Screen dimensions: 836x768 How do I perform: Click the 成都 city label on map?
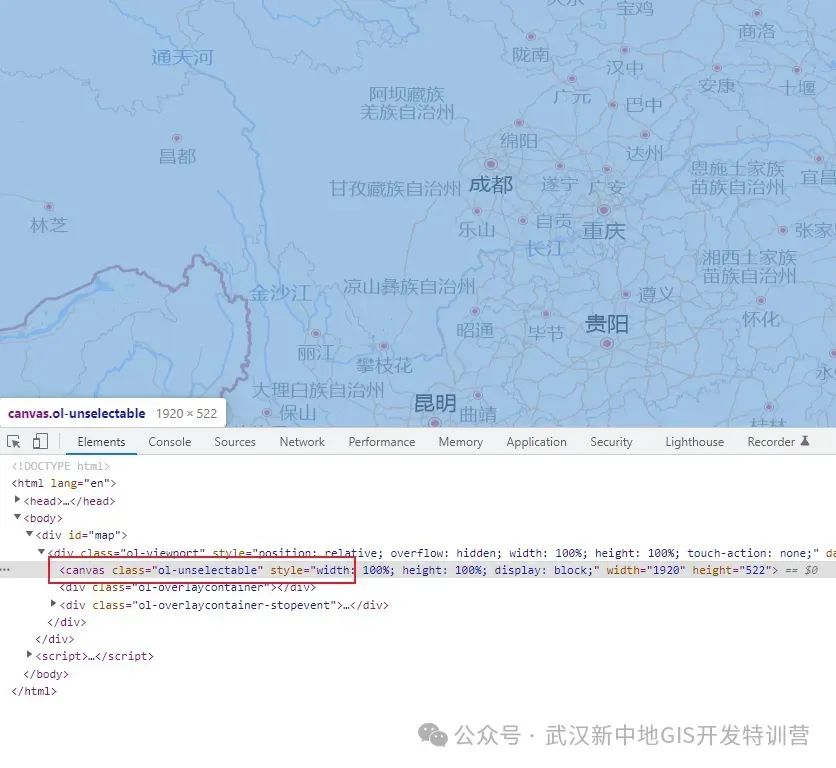click(x=491, y=185)
